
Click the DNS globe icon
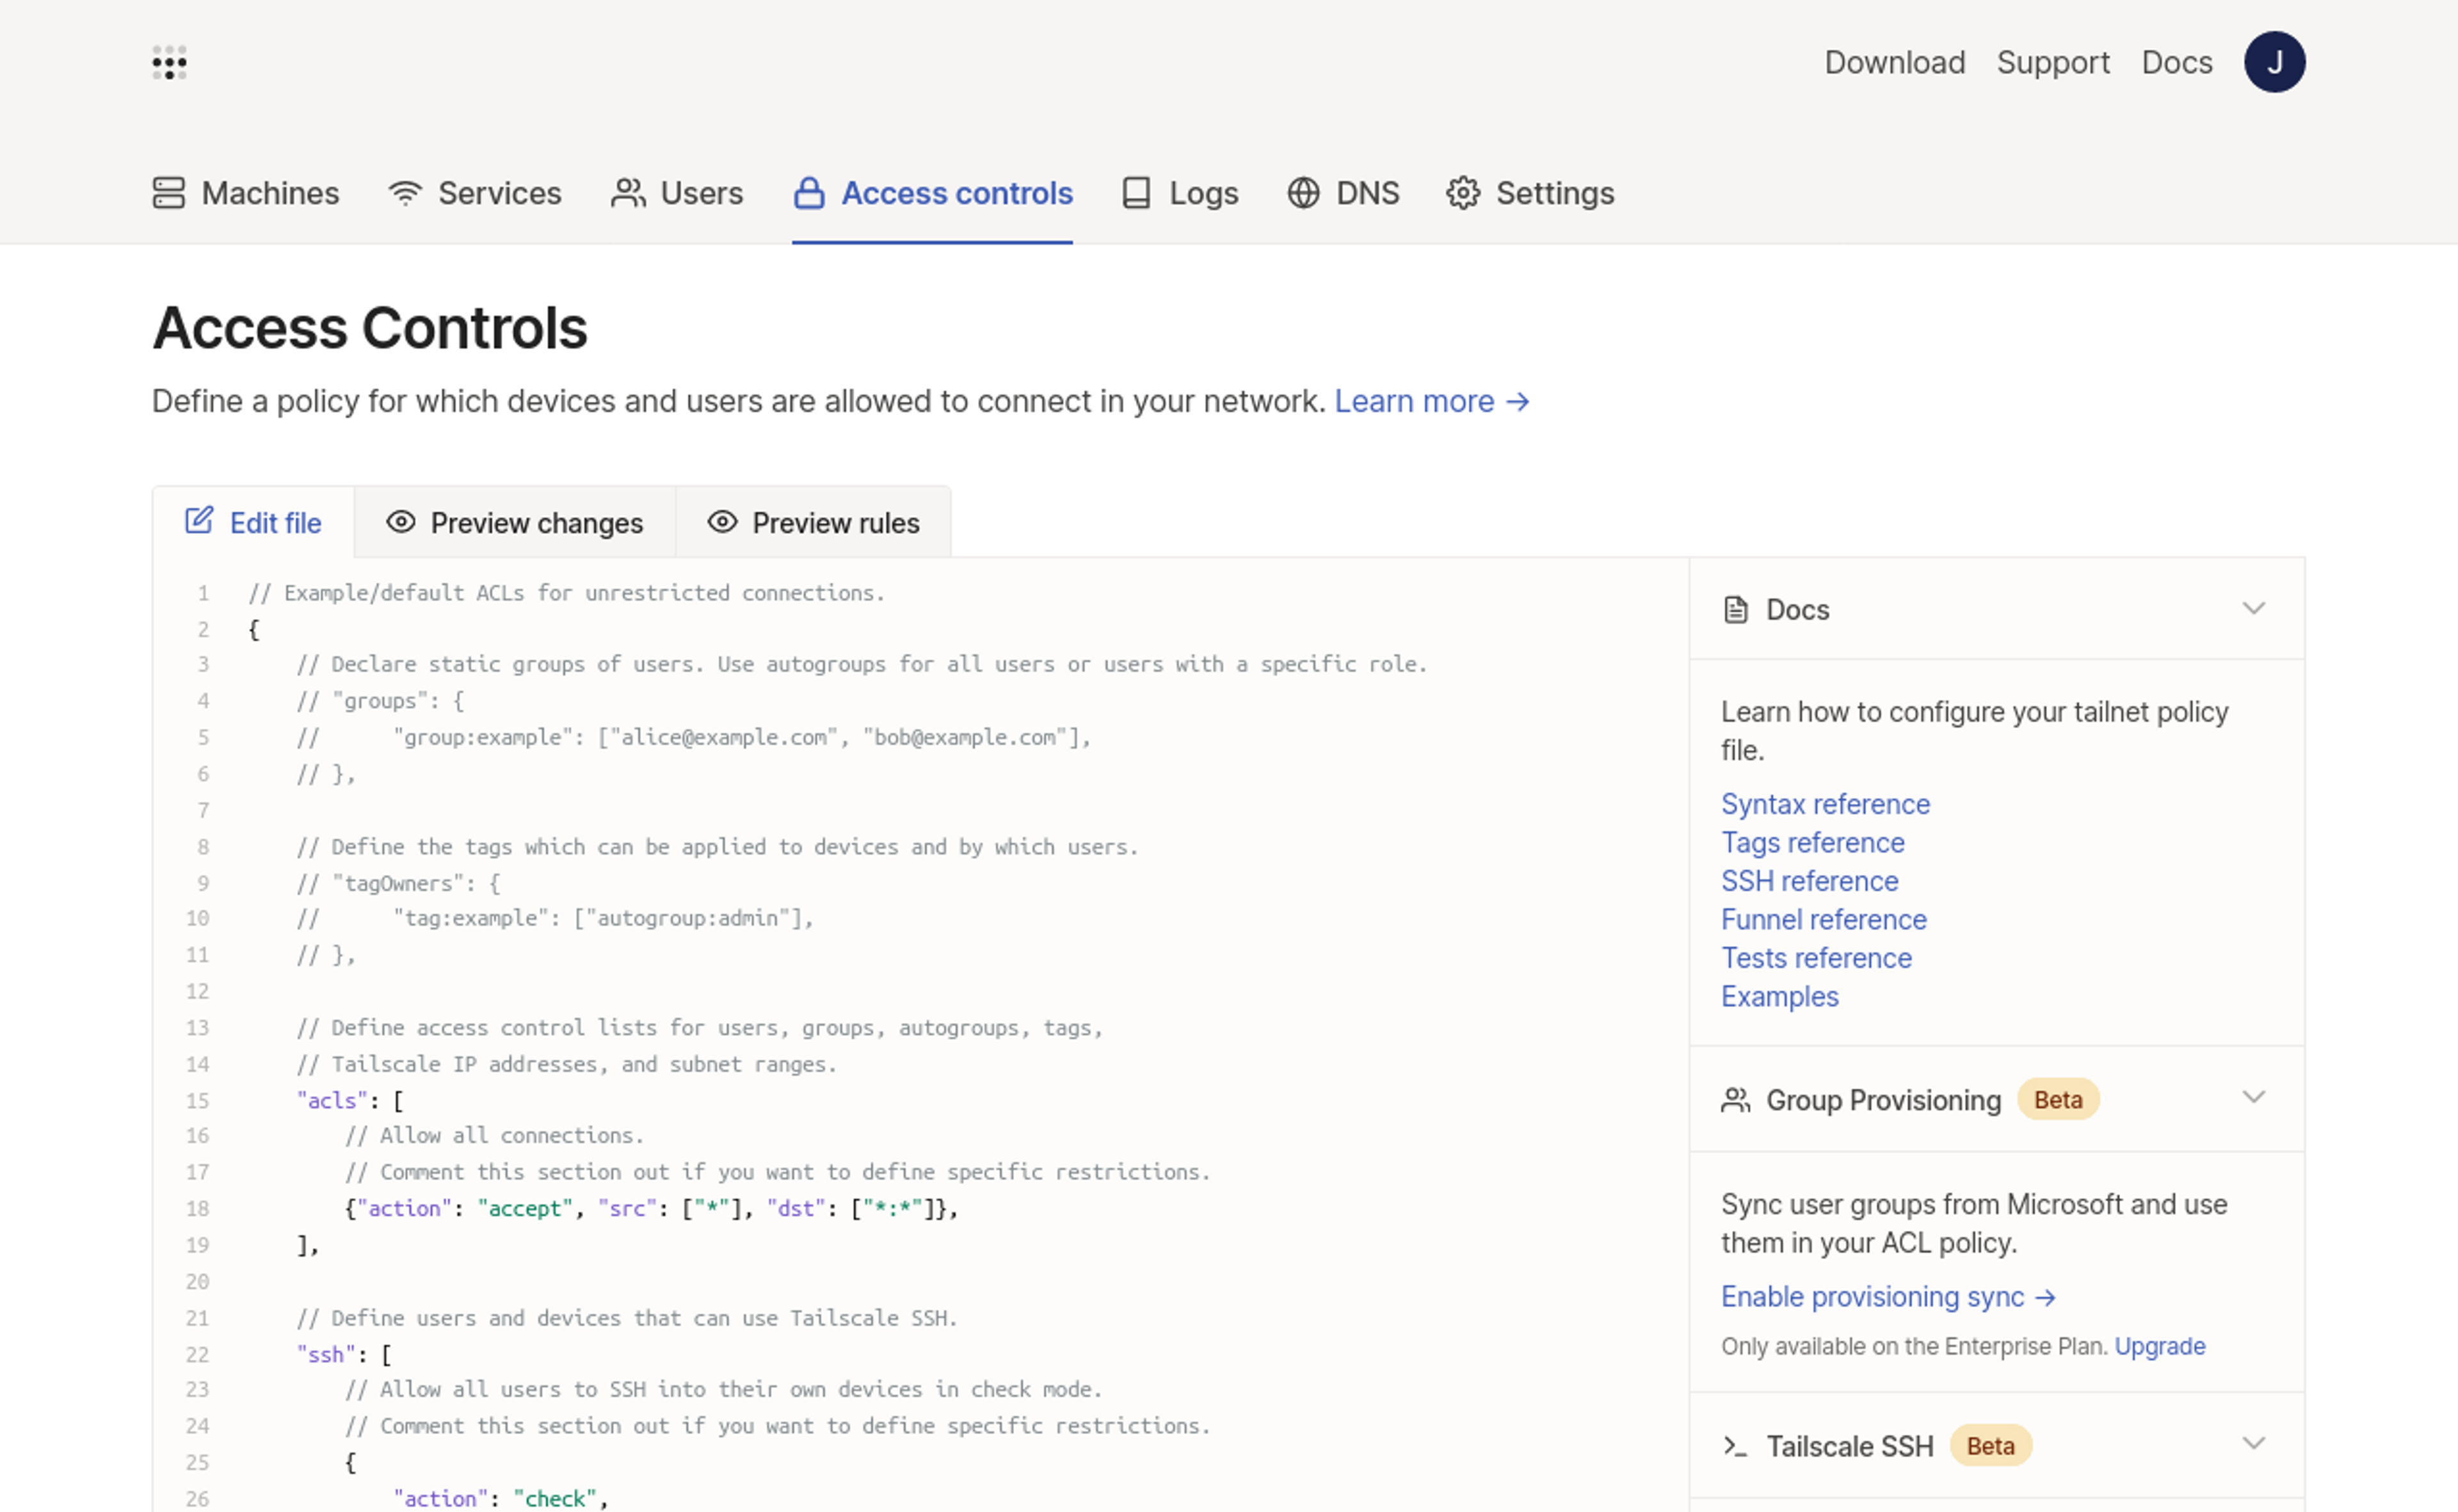pyautogui.click(x=1303, y=193)
